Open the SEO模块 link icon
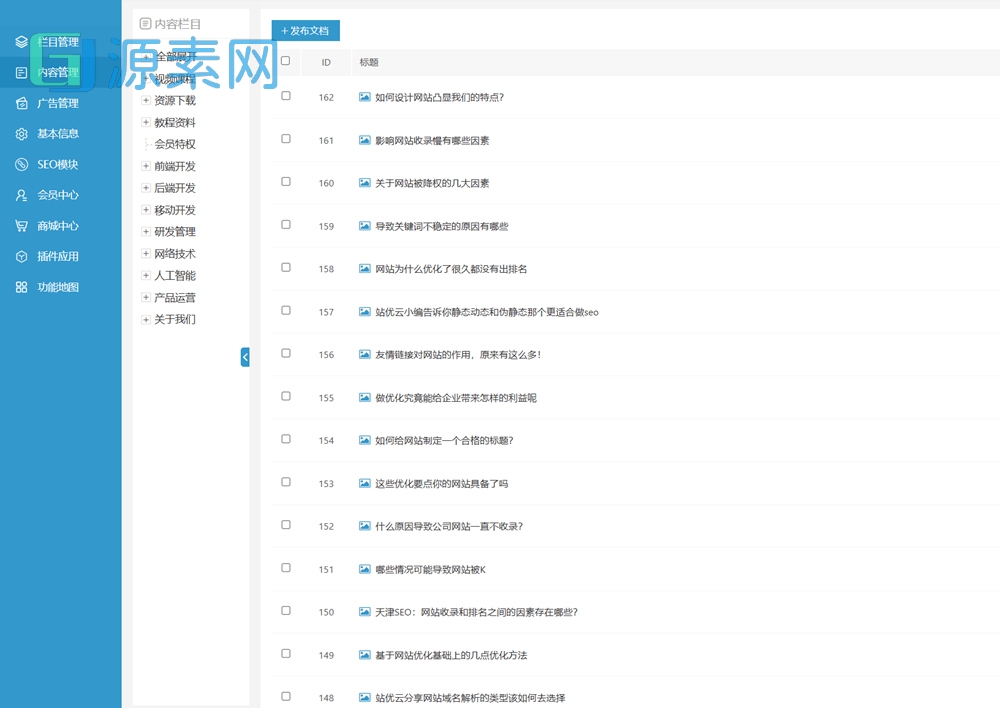The image size is (1000, 708). (x=22, y=164)
